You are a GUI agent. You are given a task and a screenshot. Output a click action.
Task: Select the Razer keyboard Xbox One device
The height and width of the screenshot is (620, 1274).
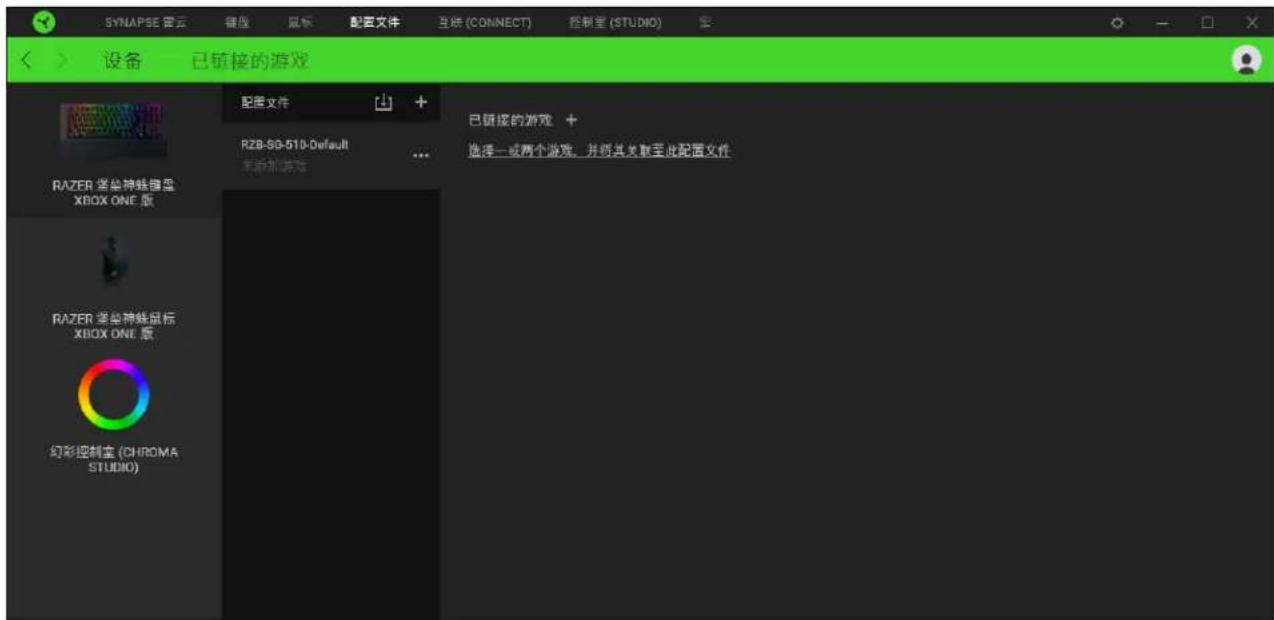pyautogui.click(x=116, y=152)
